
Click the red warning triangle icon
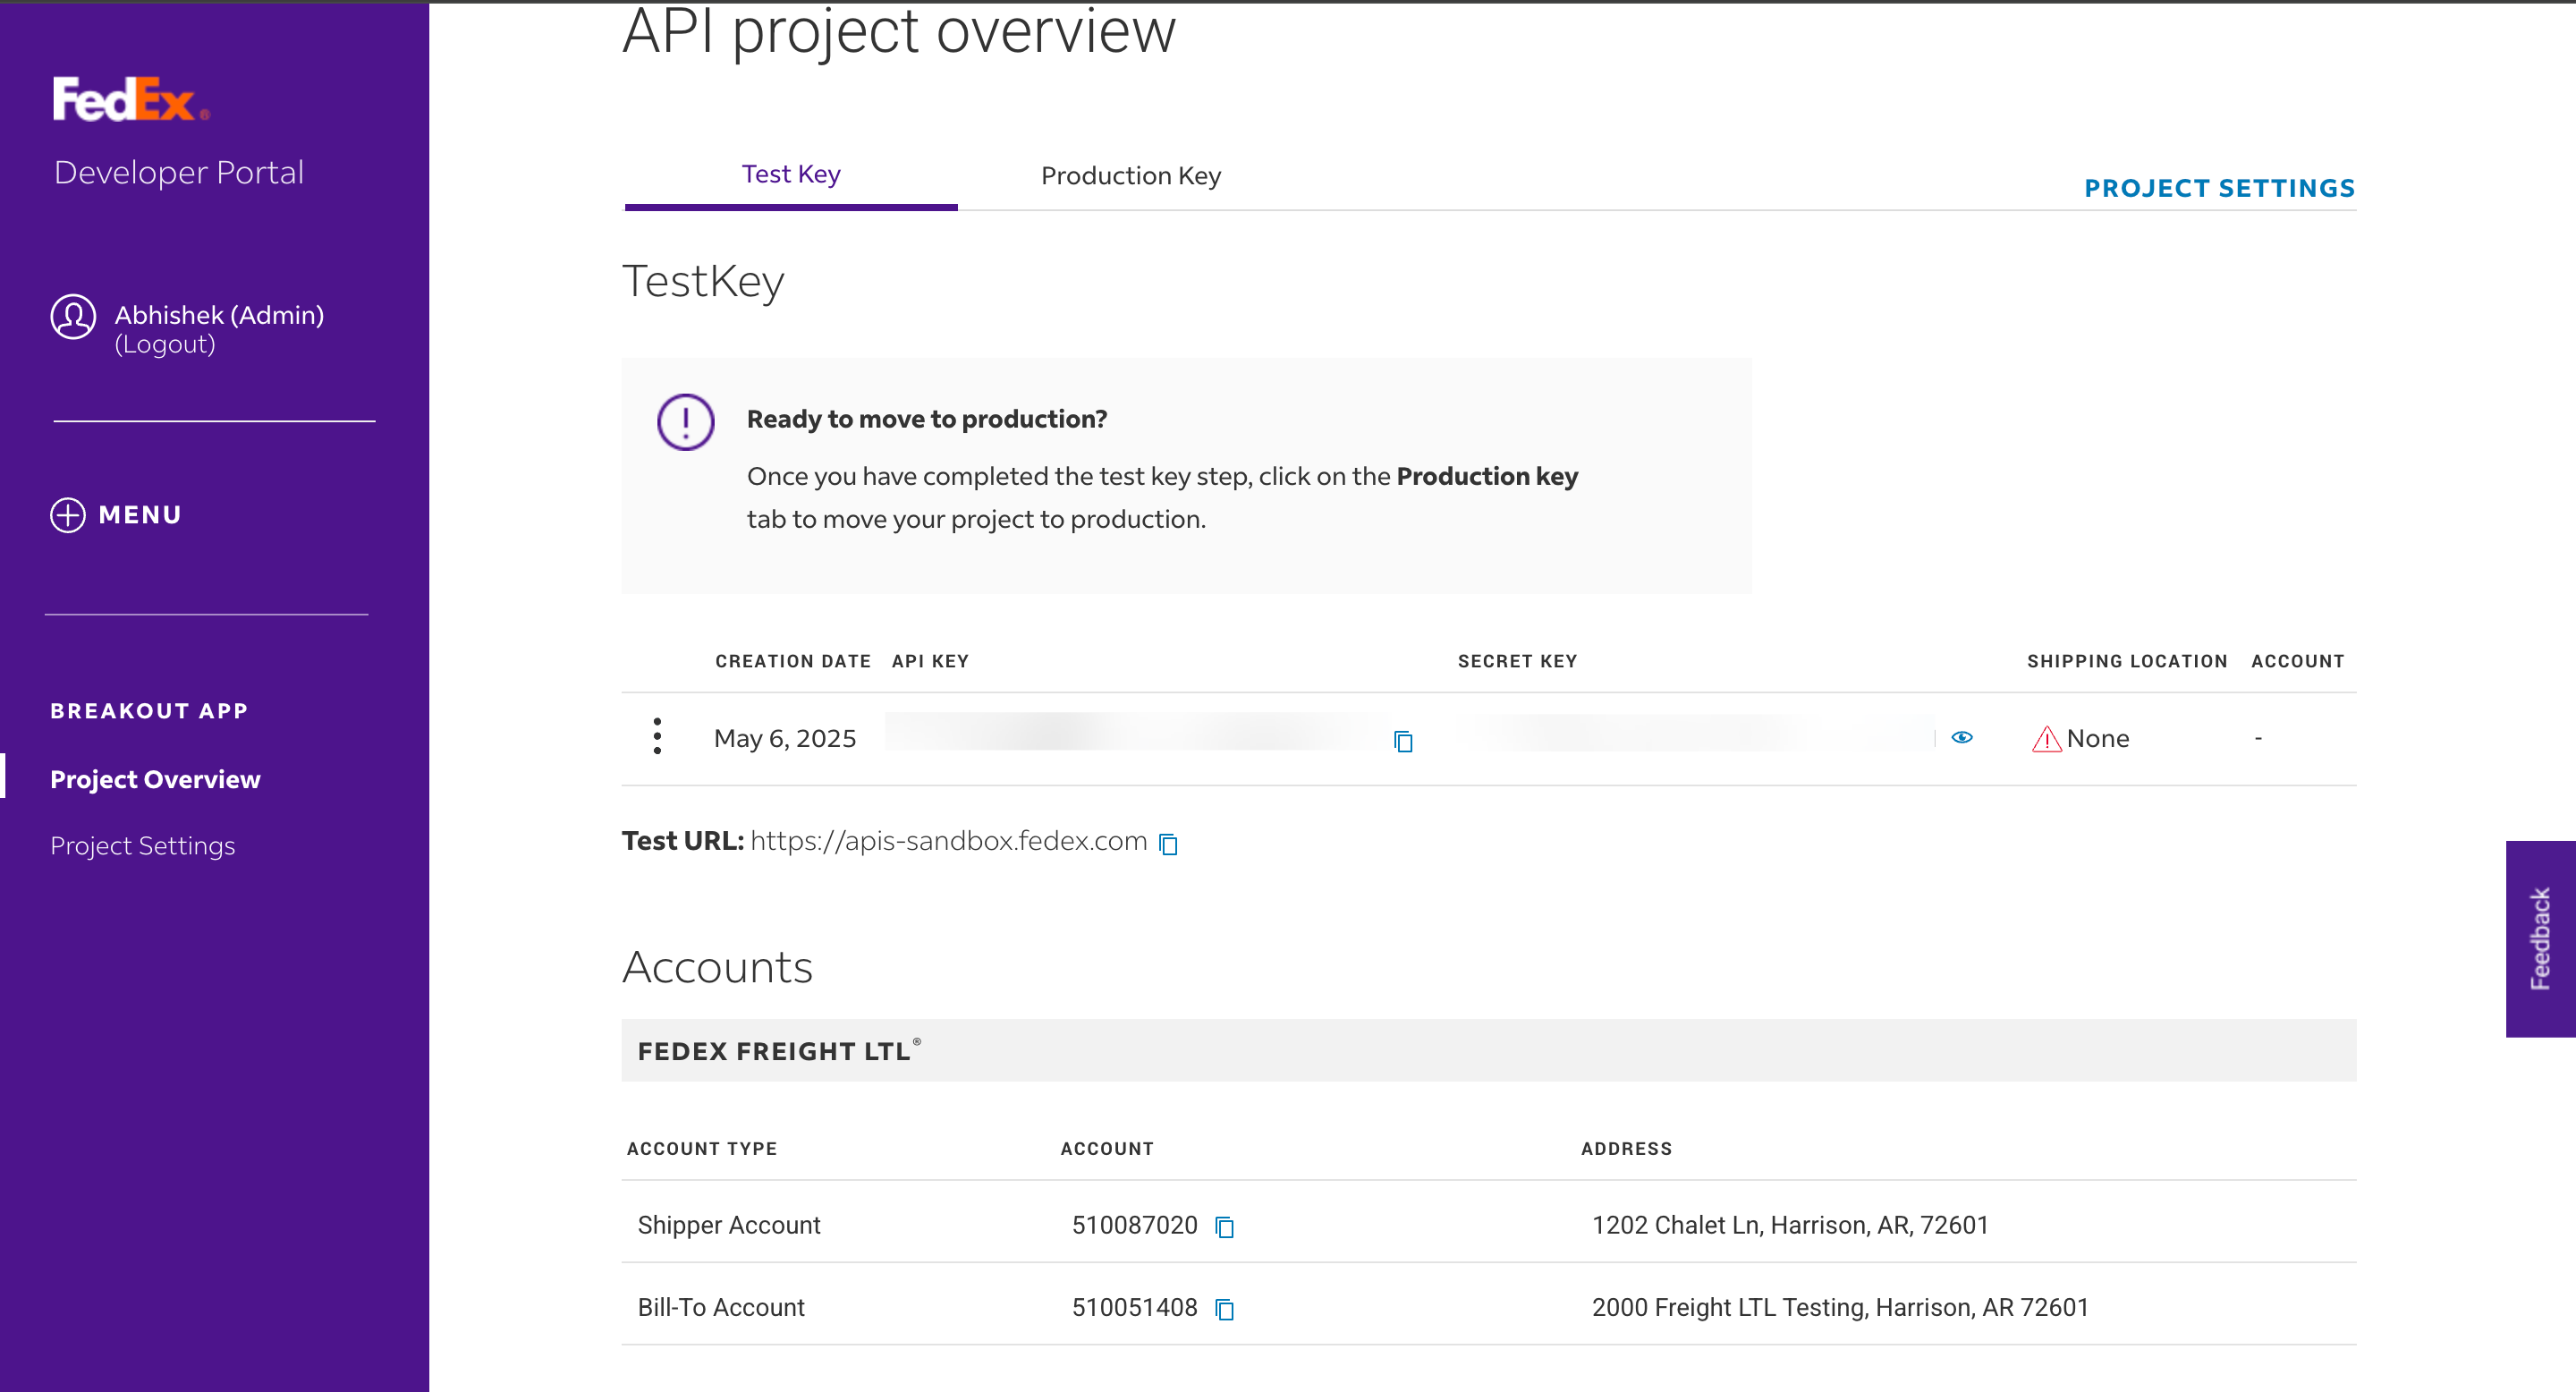pyautogui.click(x=2046, y=739)
